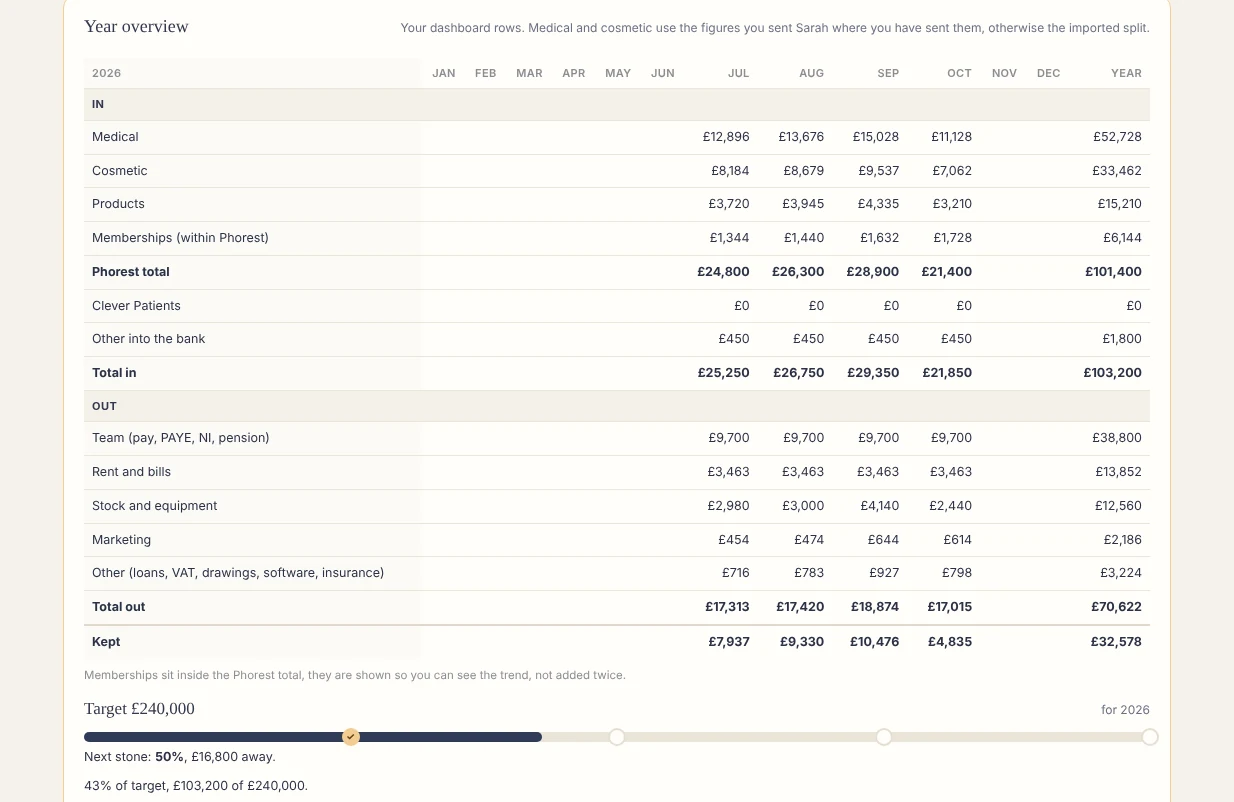Click Team year total £38,800
1234x802 pixels.
[1118, 438]
